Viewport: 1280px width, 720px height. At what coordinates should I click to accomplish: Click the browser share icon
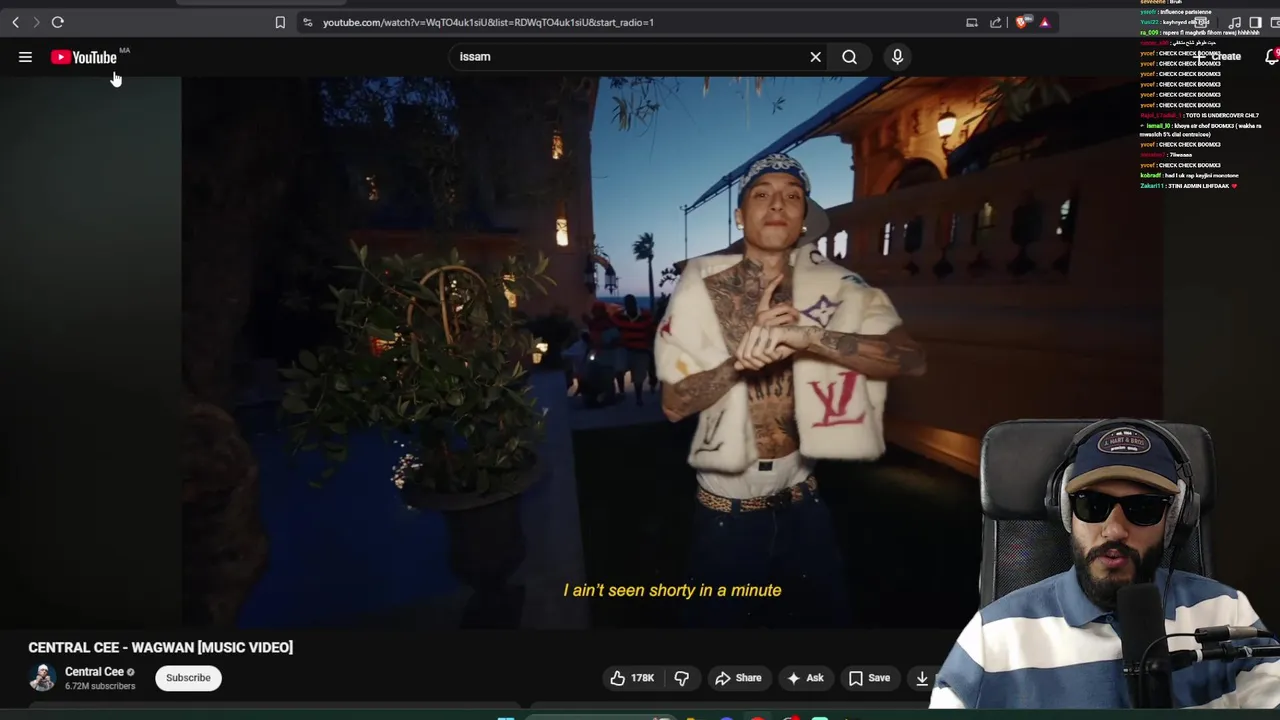[996, 22]
